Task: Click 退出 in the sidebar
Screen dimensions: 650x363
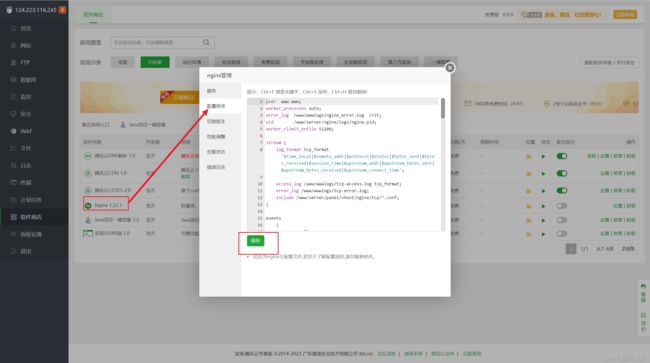Action: (26, 251)
